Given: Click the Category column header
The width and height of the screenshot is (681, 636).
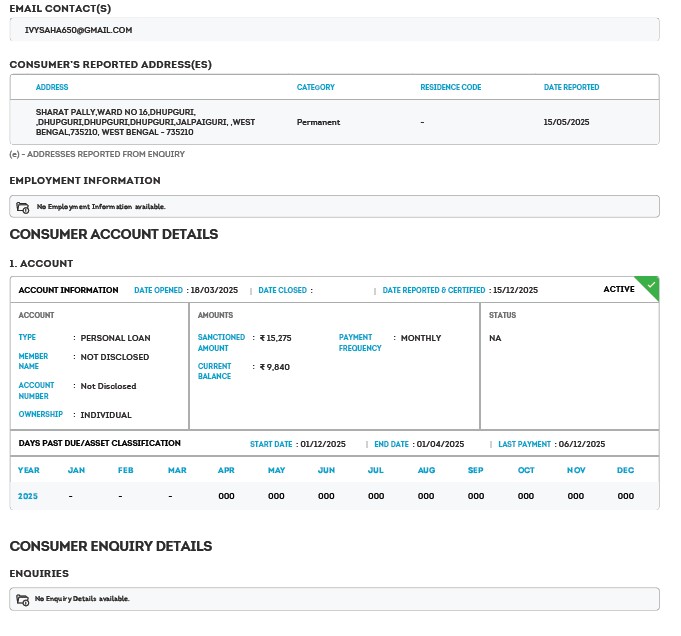Looking at the screenshot, I should [316, 88].
